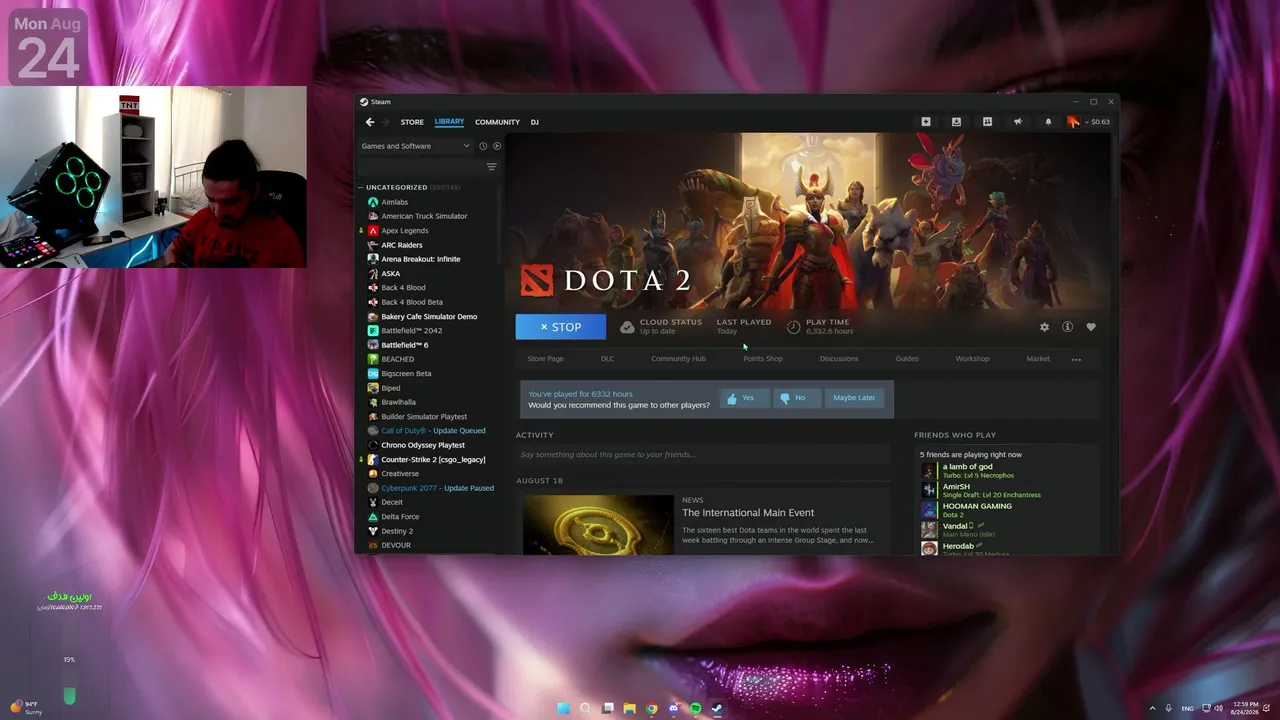Select Counter-Strike 2 [csgo_legacy]
The image size is (1280, 720).
433,460
